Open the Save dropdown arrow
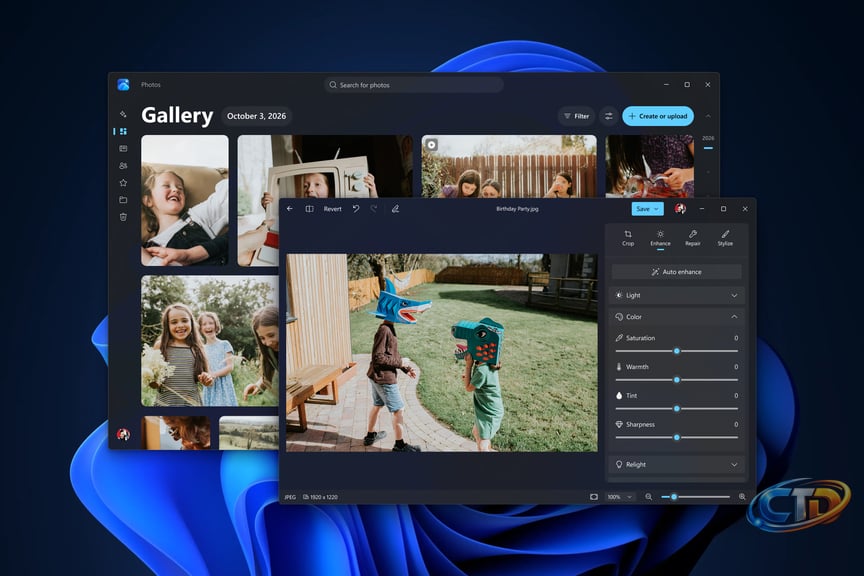This screenshot has height=576, width=864. (x=656, y=209)
